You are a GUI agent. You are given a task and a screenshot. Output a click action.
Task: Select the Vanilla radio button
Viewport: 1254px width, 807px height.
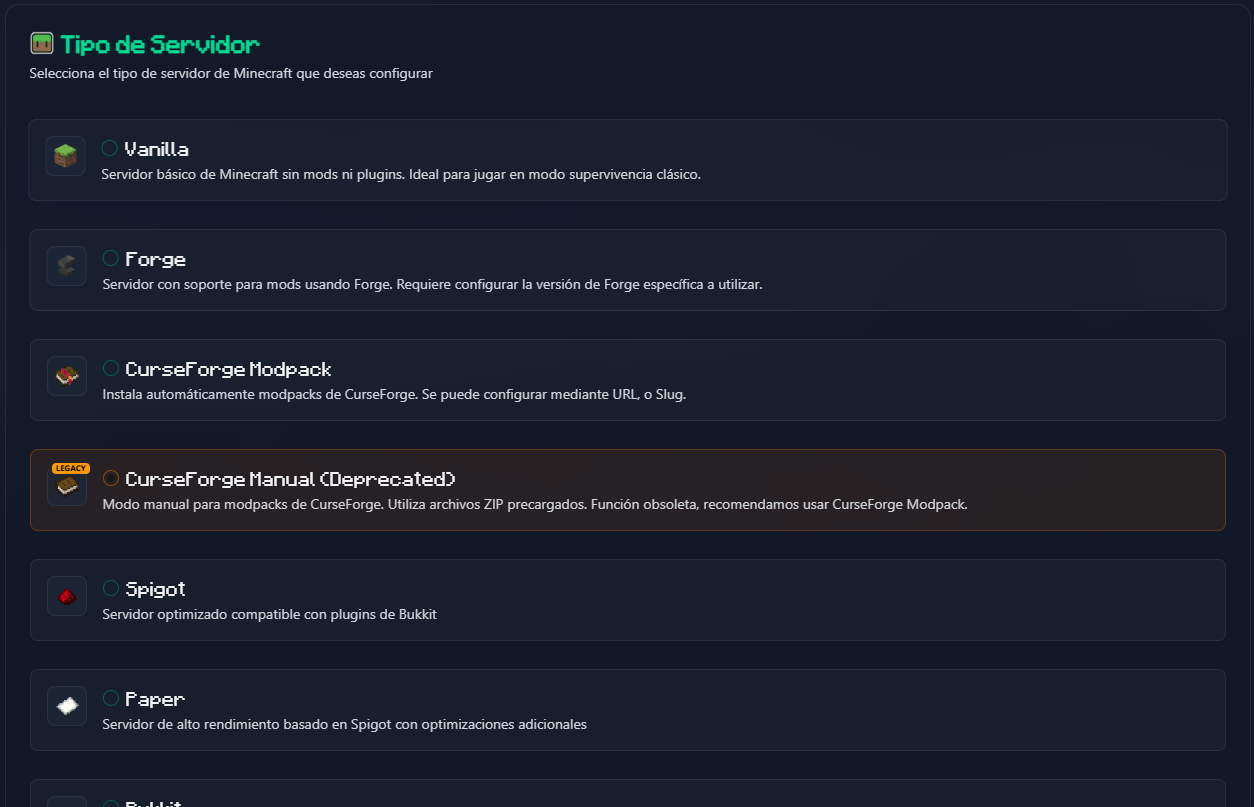[x=110, y=148]
